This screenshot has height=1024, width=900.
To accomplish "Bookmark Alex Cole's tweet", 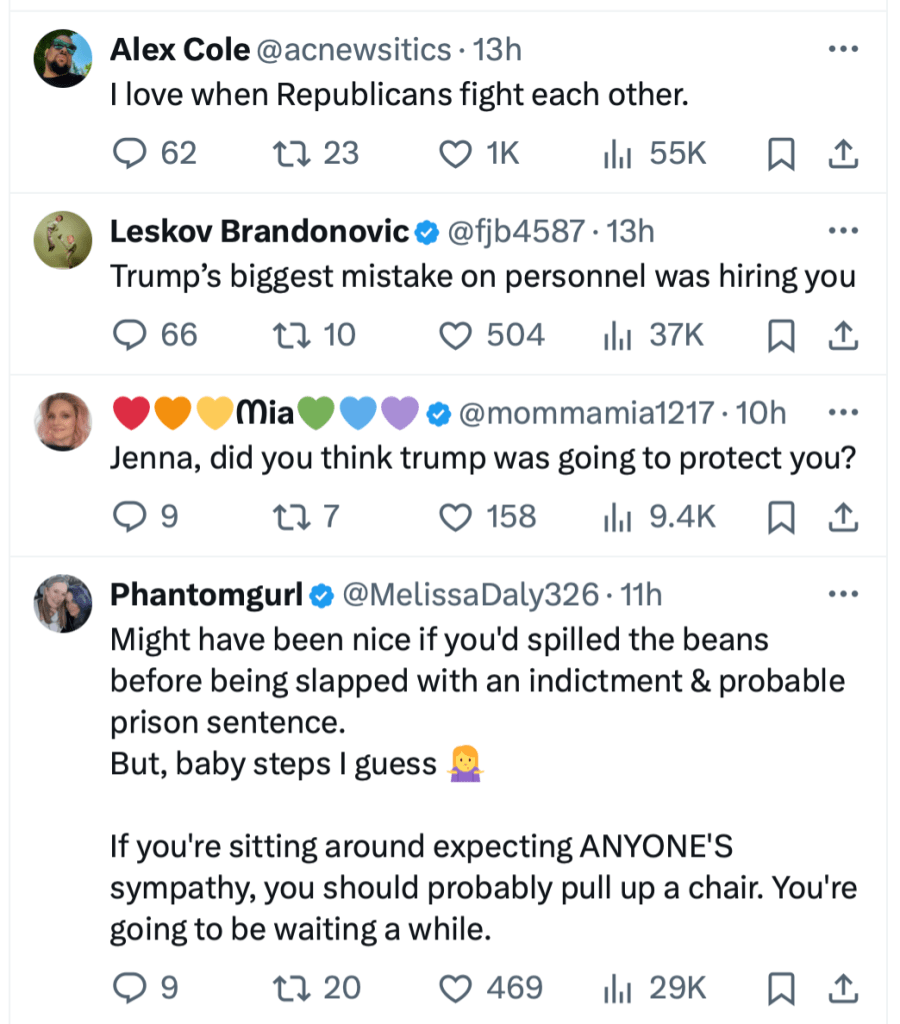I will pos(780,153).
